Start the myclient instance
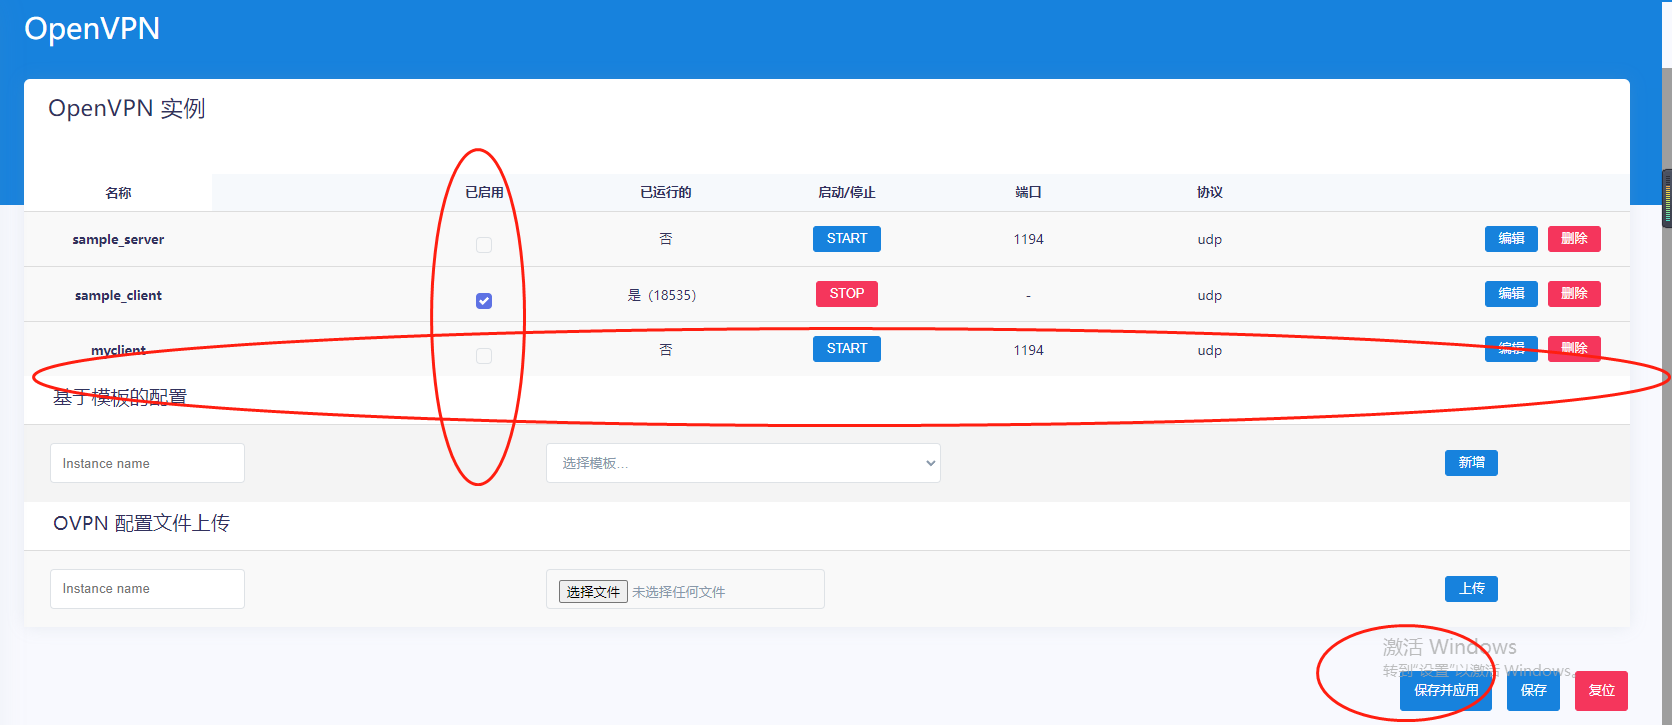The height and width of the screenshot is (725, 1672). pos(846,349)
